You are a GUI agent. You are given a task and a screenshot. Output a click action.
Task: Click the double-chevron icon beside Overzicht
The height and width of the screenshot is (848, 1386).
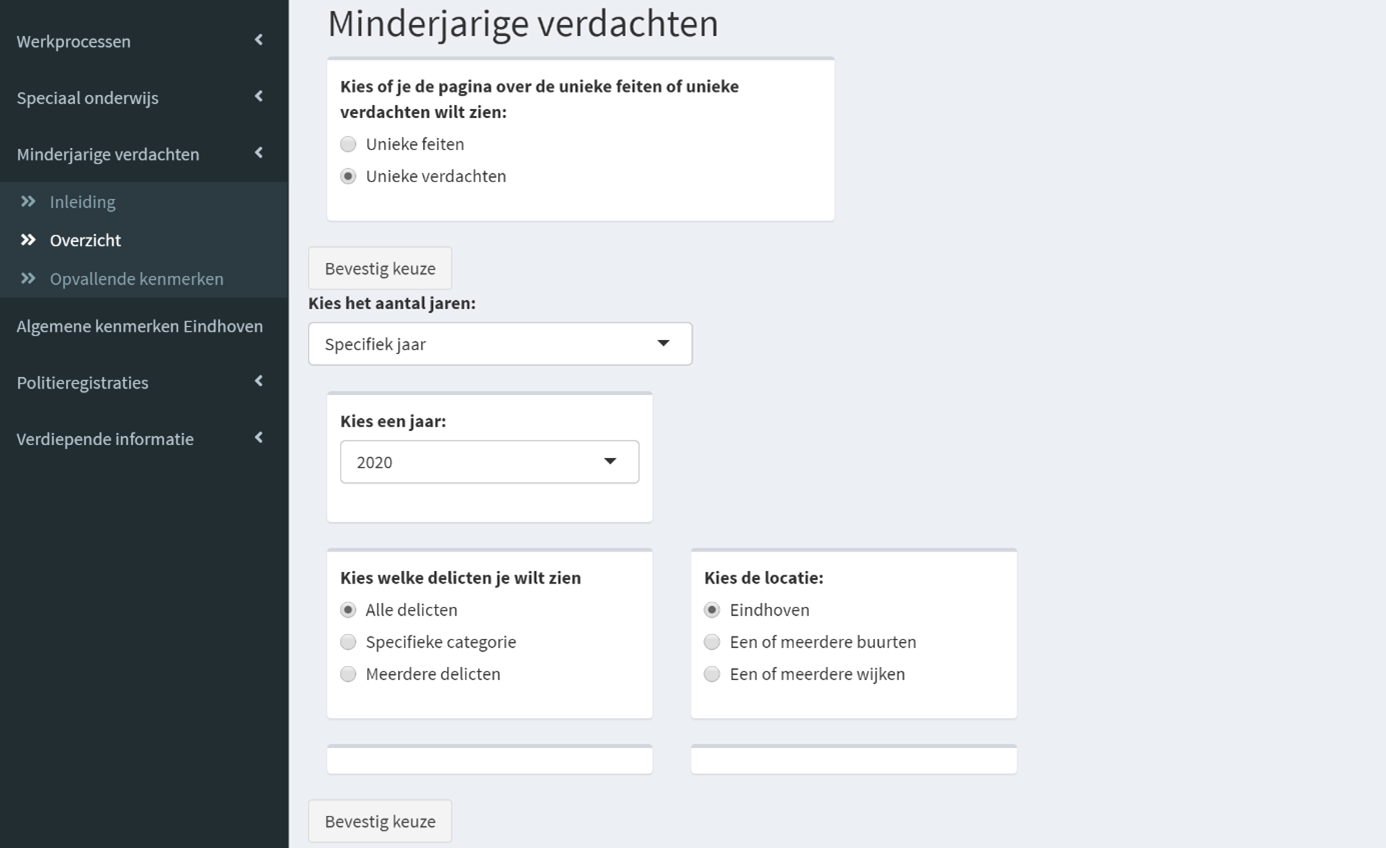click(28, 240)
